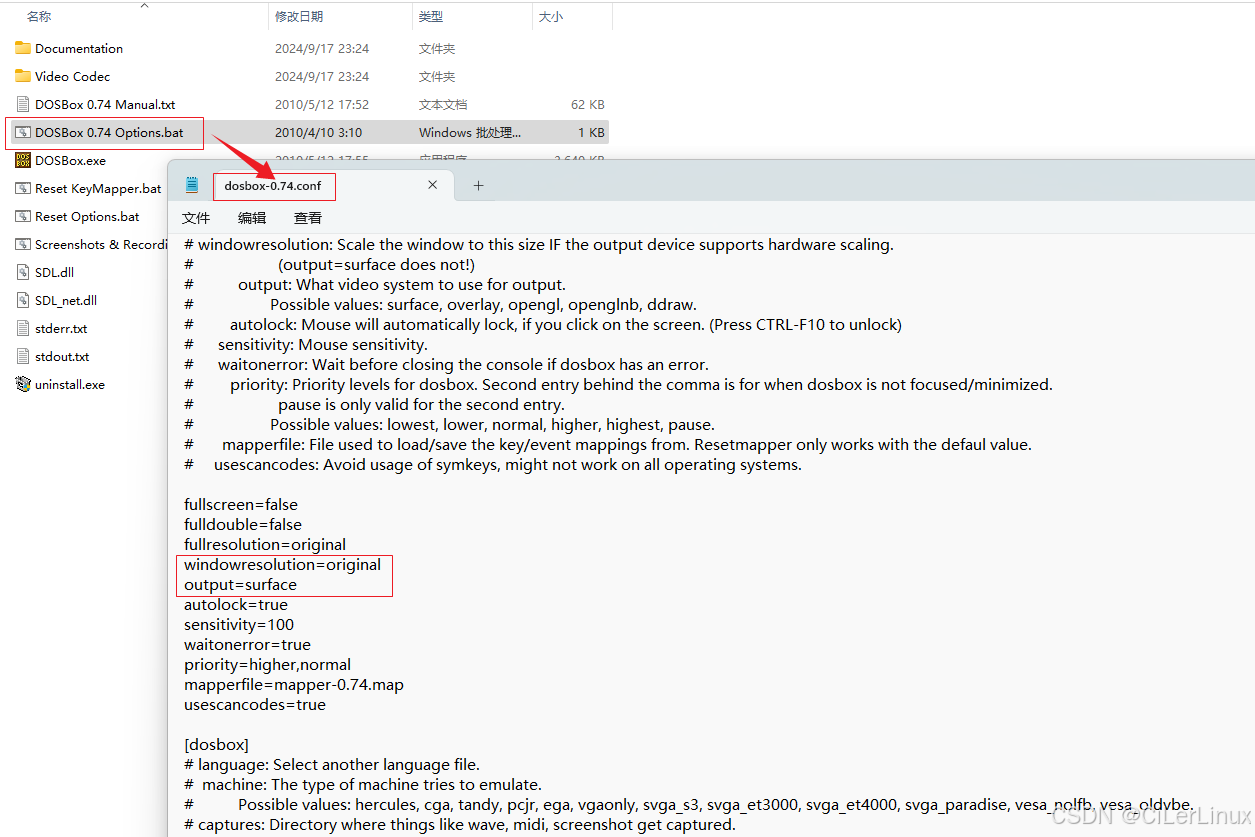Close the dosbox-0.74.conf tab

pos(433,185)
